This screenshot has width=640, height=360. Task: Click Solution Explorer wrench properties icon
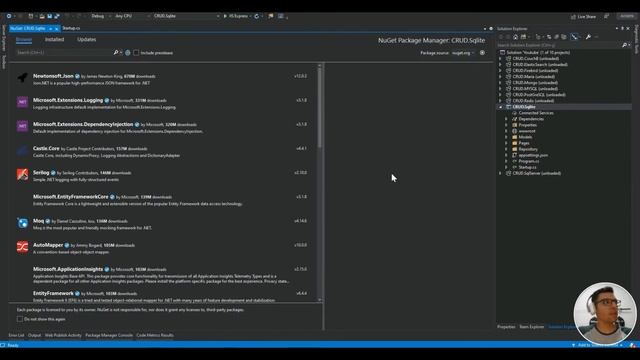point(588,37)
